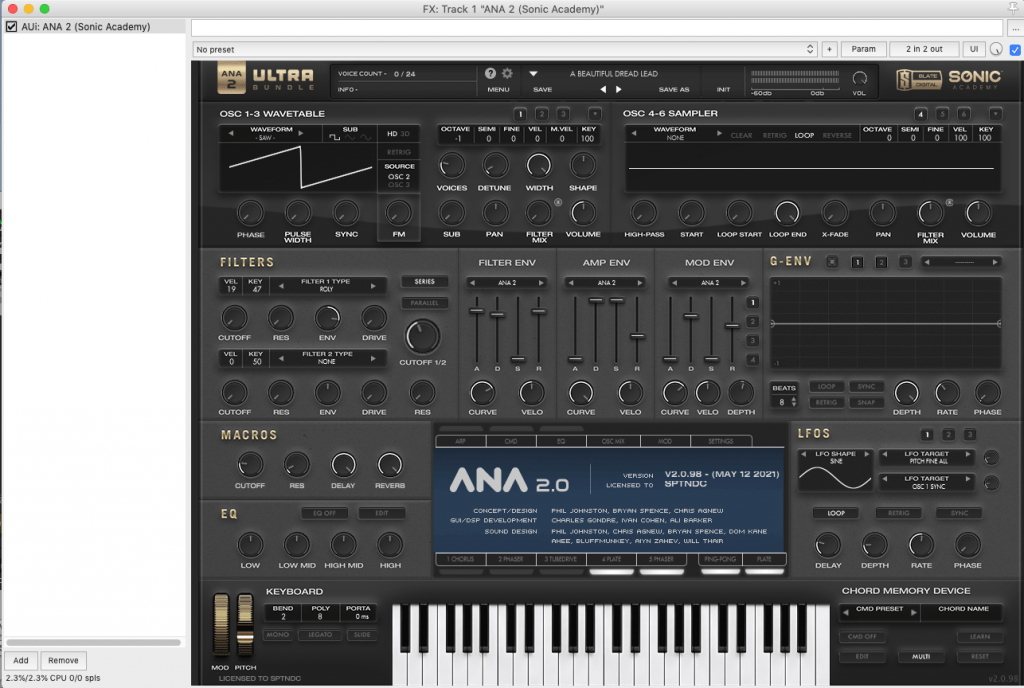
Task: Click the G-ENV RATE knob
Action: (947, 393)
